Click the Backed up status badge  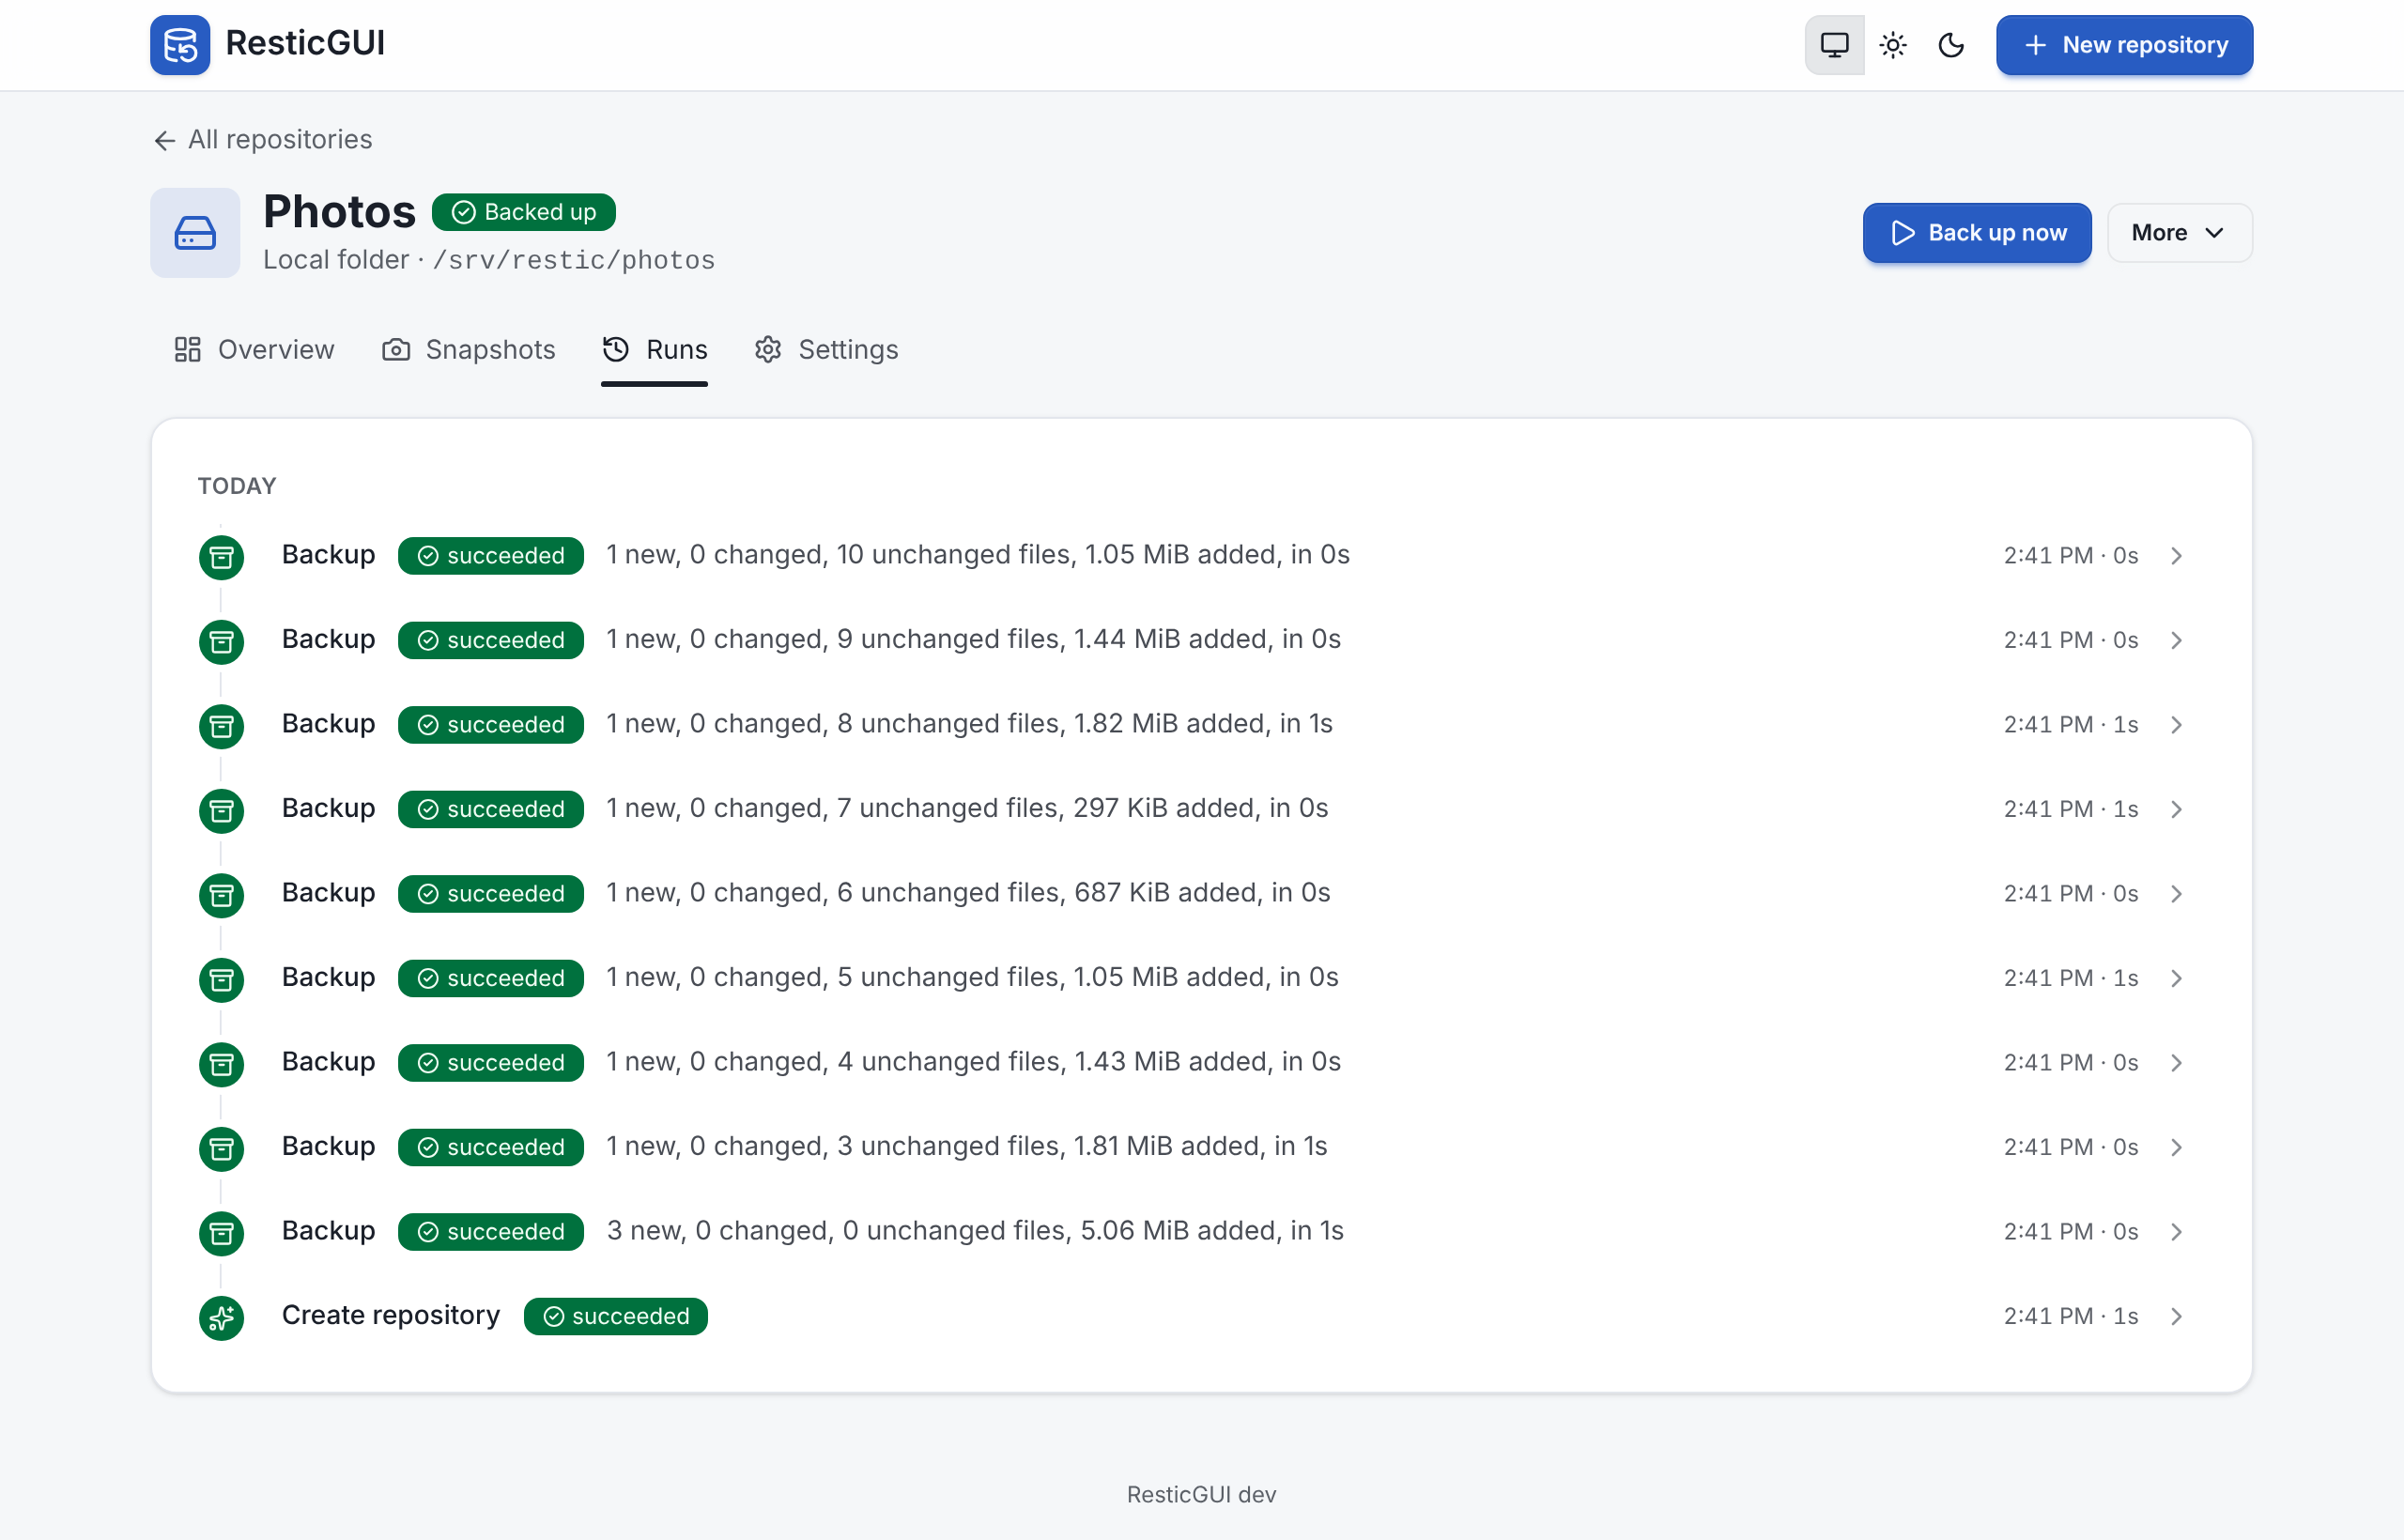[523, 212]
